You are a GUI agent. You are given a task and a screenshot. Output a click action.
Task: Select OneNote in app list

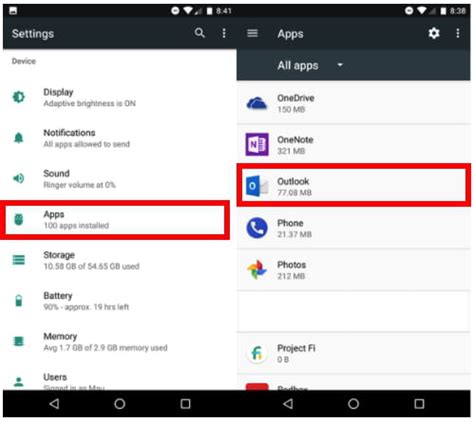pyautogui.click(x=353, y=145)
